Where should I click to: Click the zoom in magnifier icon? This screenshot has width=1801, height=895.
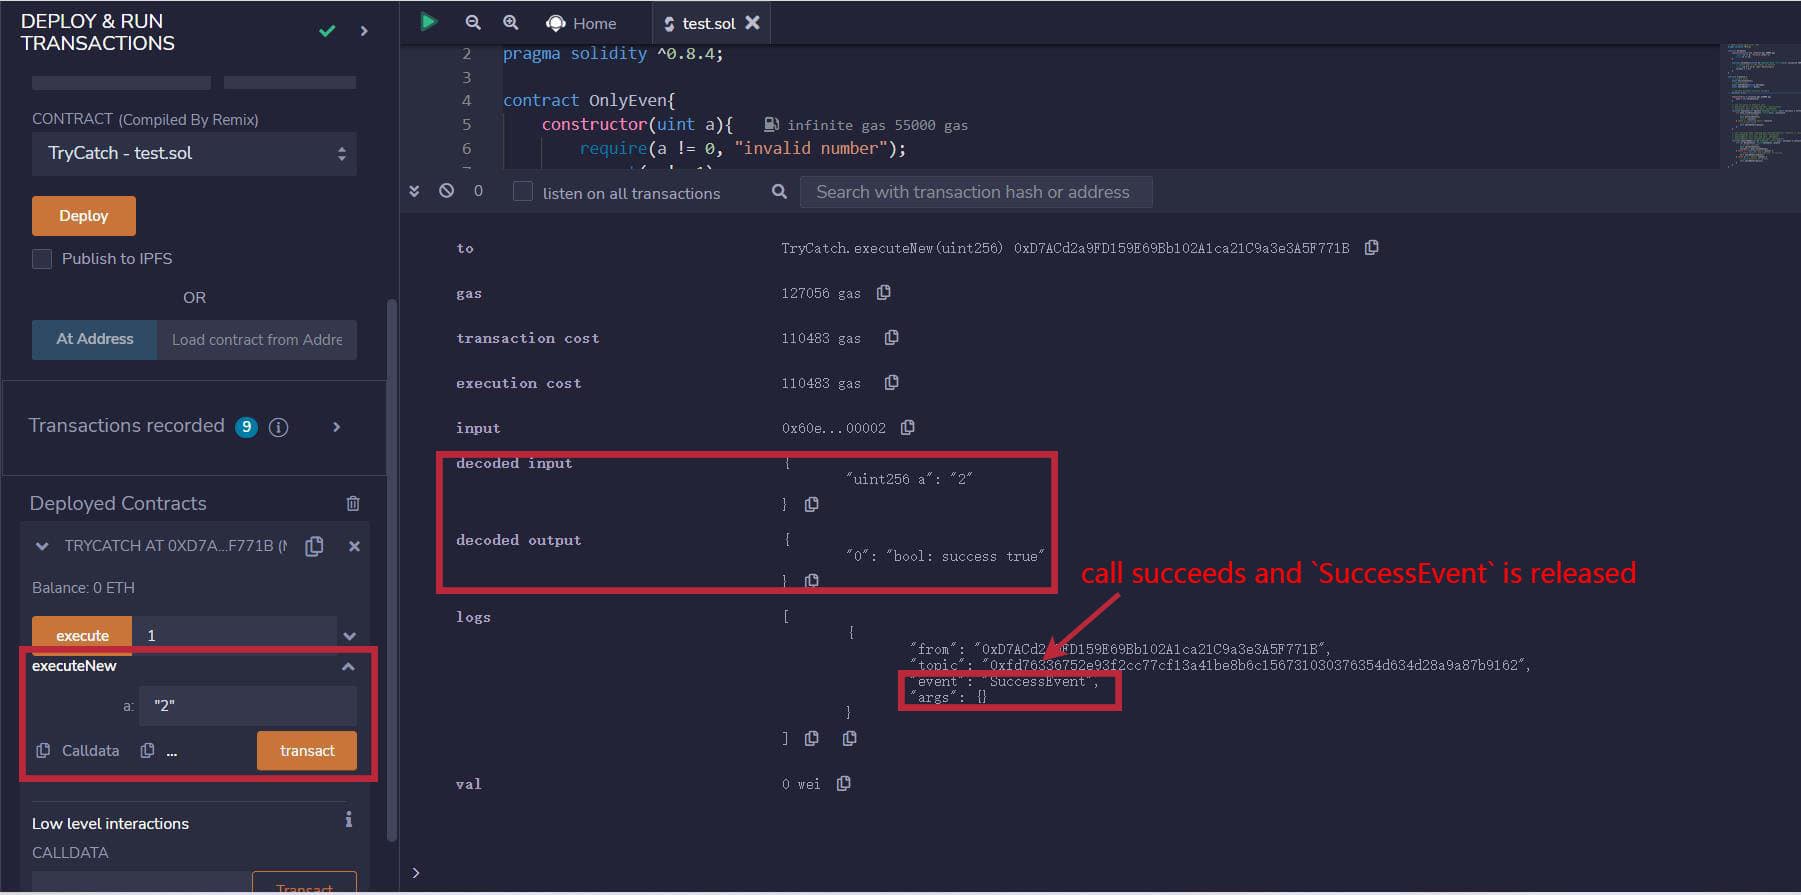511,22
